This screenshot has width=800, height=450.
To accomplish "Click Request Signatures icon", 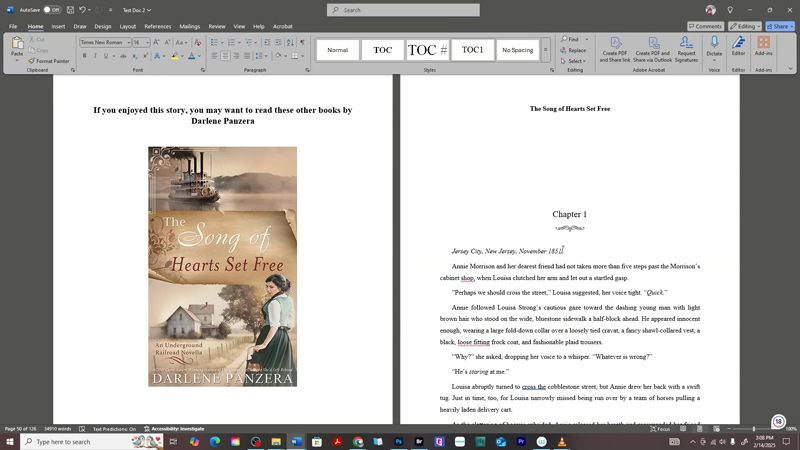I will [x=686, y=49].
